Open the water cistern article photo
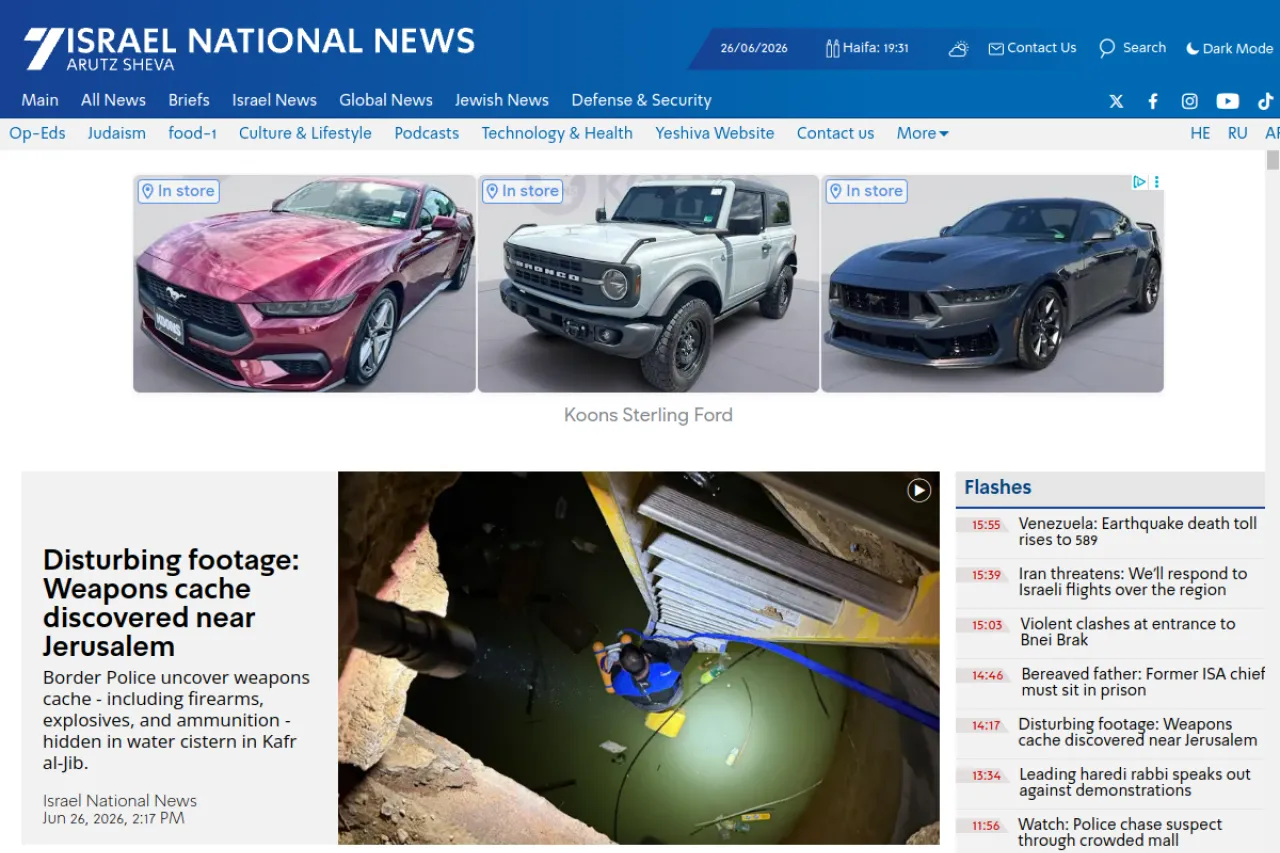The image size is (1280, 853). (639, 658)
